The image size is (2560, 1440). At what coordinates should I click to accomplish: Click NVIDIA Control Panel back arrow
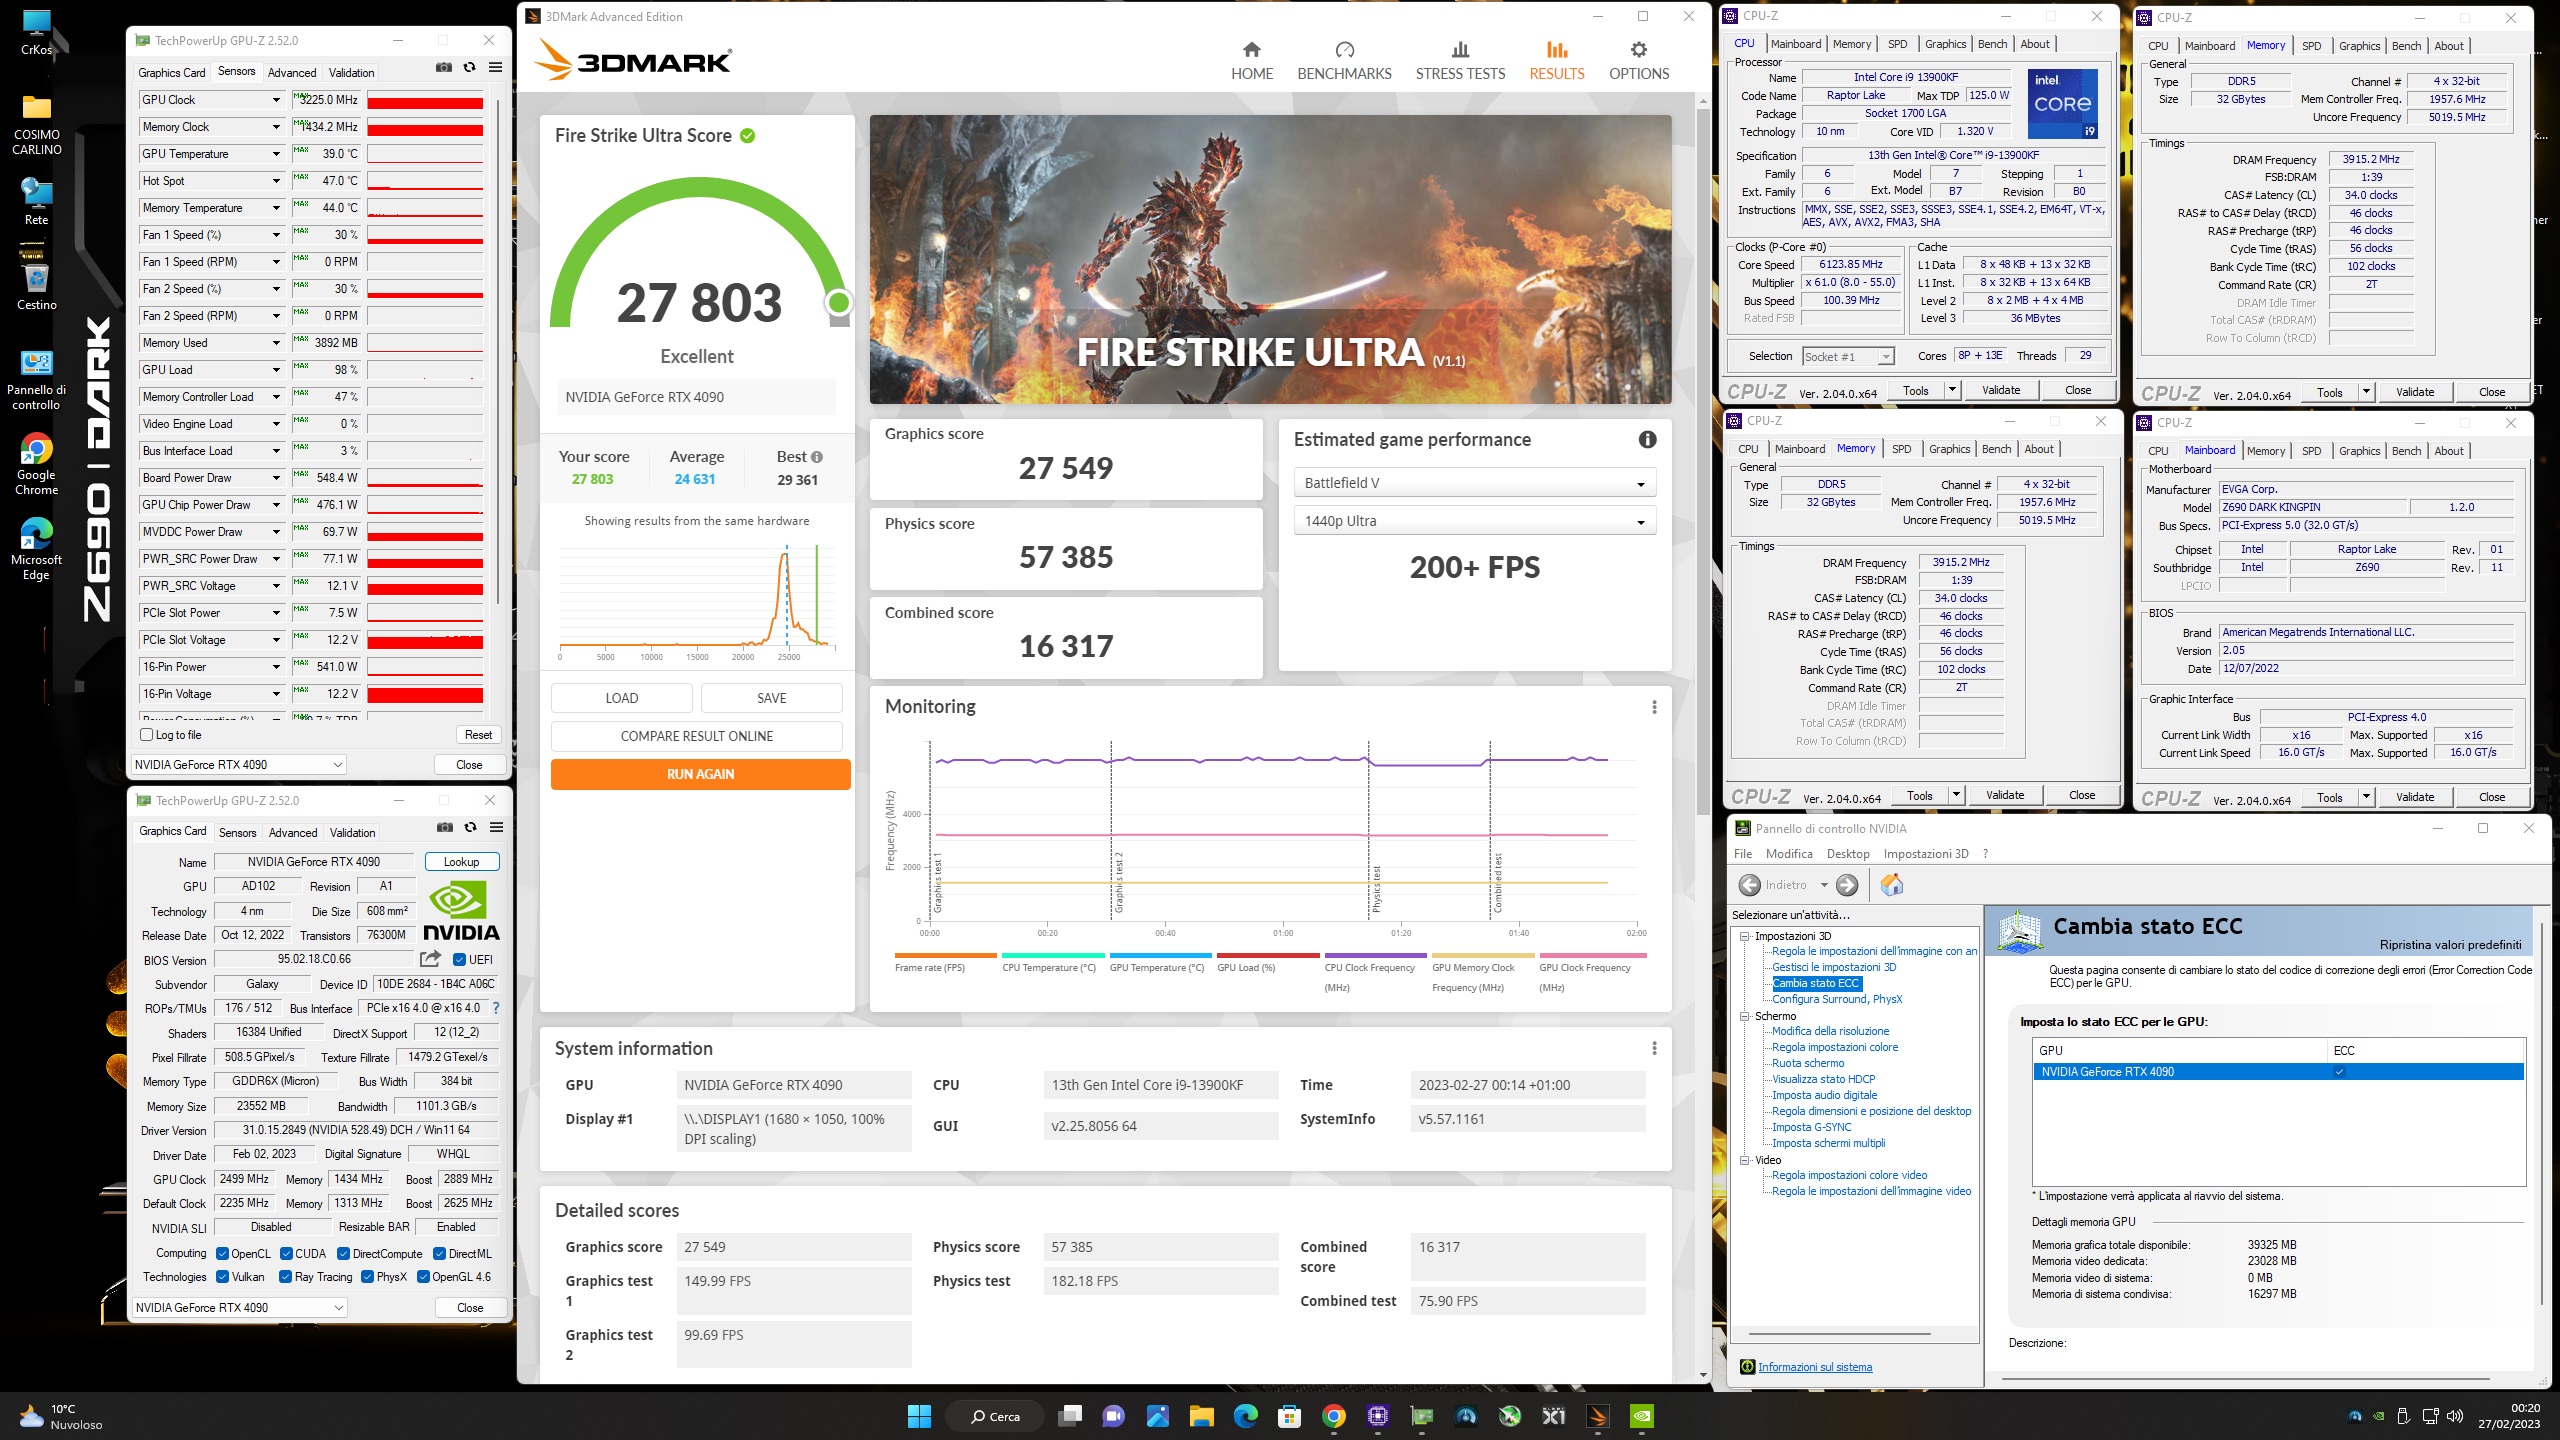[x=1750, y=885]
